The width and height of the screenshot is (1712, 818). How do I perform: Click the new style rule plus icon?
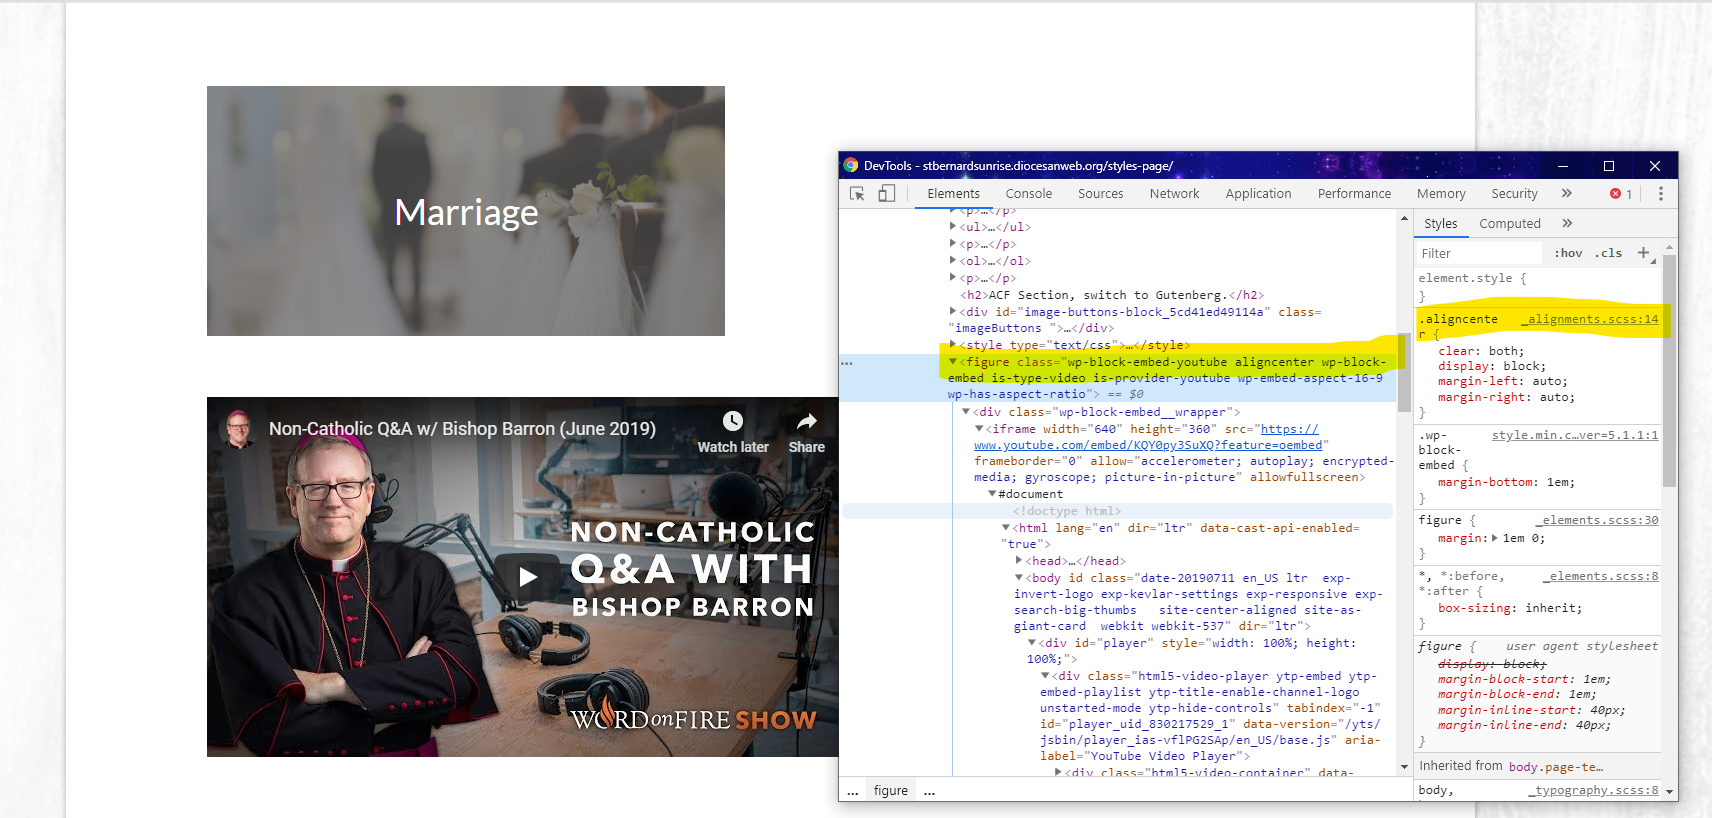[1643, 253]
